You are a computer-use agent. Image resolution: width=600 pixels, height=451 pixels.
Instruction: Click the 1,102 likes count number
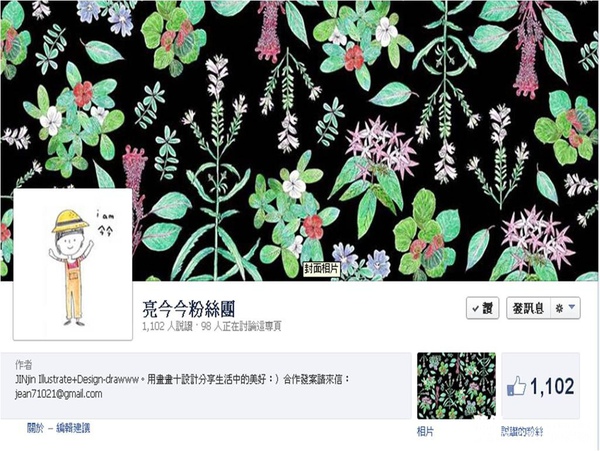(x=552, y=386)
